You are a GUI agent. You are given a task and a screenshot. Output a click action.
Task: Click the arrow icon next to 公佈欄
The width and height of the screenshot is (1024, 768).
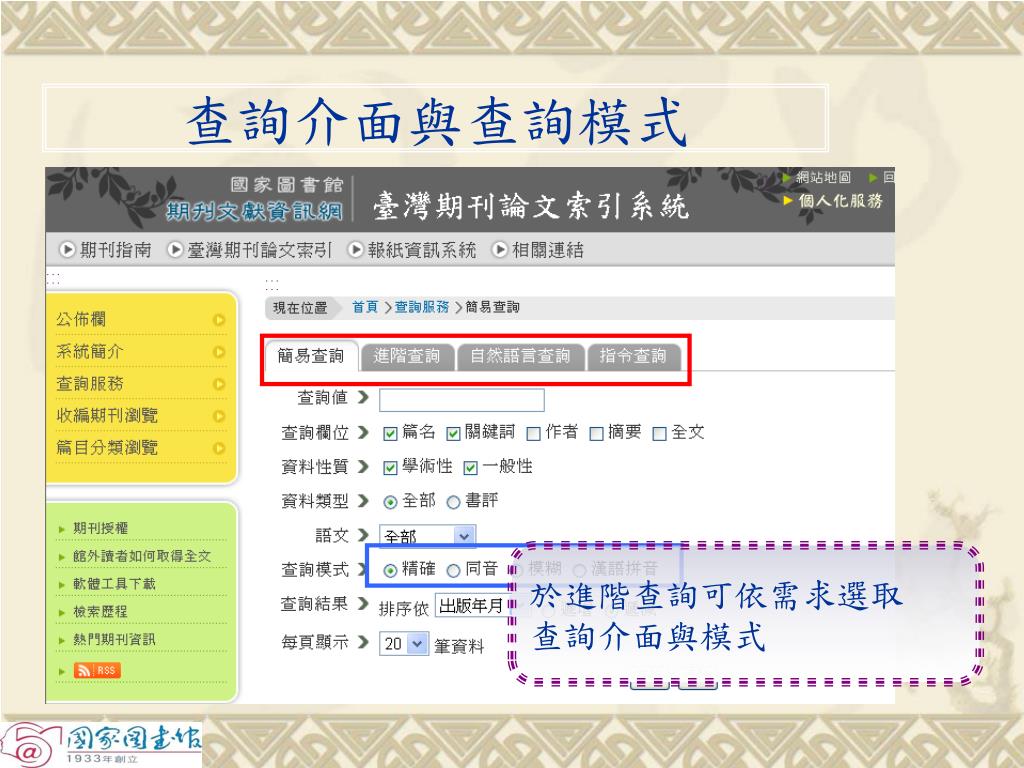pos(219,320)
